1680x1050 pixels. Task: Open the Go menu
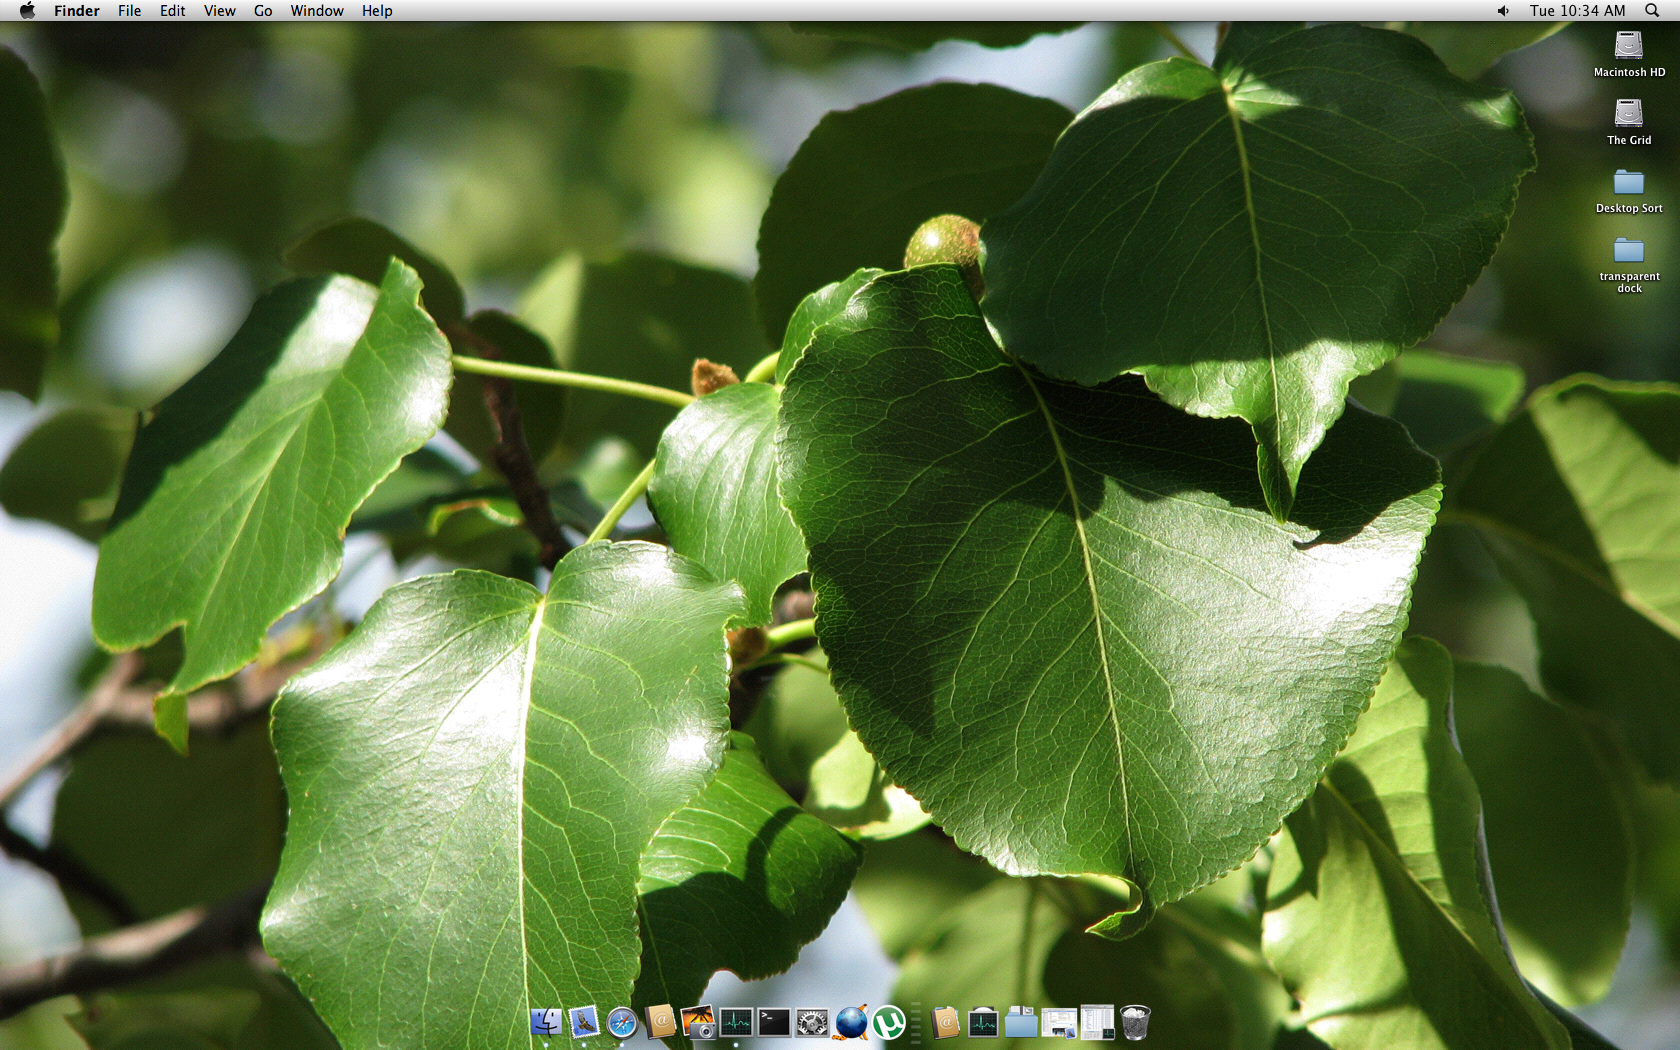tap(263, 10)
